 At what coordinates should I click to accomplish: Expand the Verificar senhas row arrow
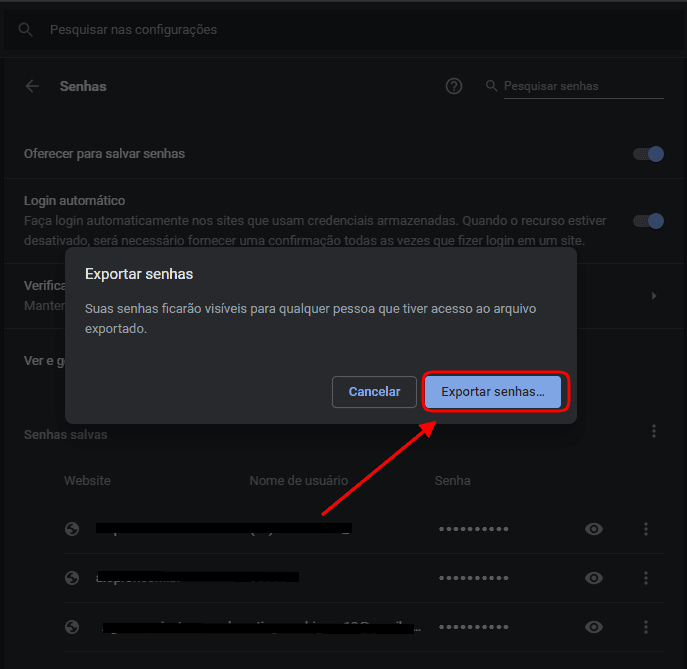[654, 296]
